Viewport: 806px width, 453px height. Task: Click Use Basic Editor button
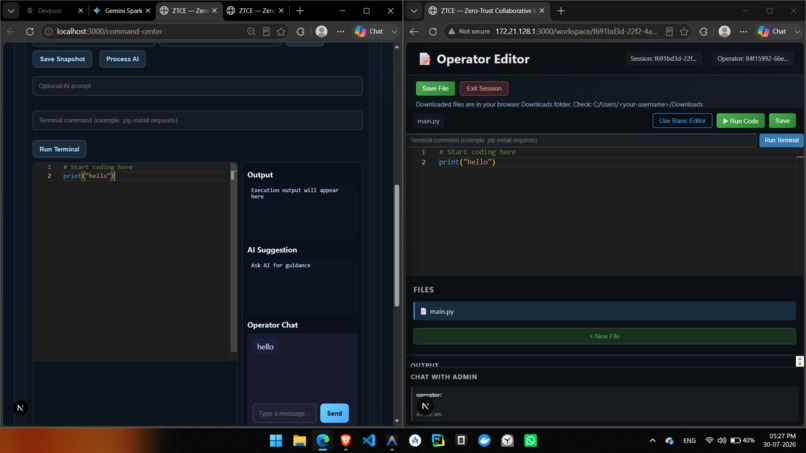(x=682, y=121)
